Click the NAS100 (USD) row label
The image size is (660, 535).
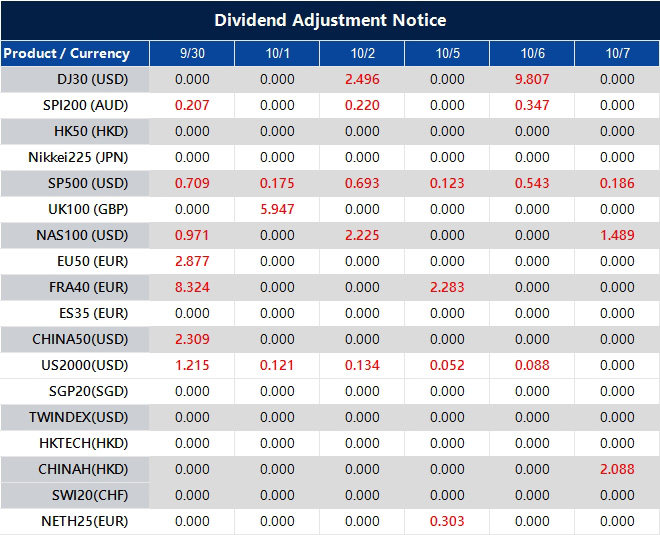82,235
